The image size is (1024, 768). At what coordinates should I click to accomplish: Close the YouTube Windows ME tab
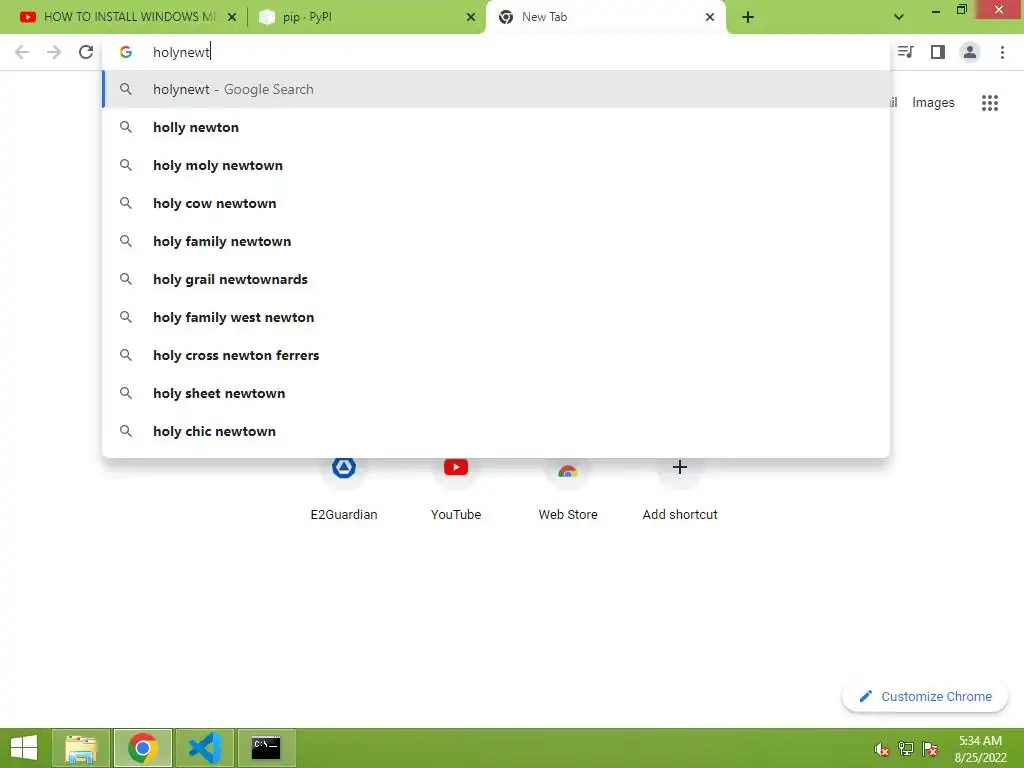(232, 17)
